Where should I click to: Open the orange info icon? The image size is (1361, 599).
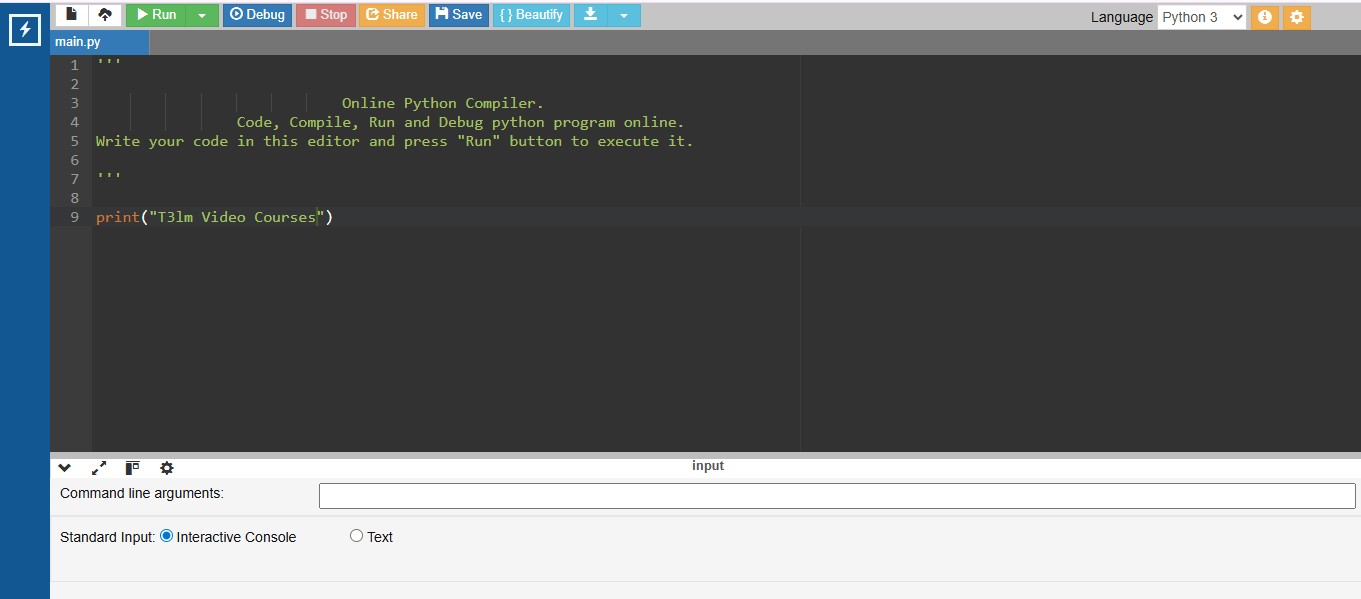pos(1264,17)
